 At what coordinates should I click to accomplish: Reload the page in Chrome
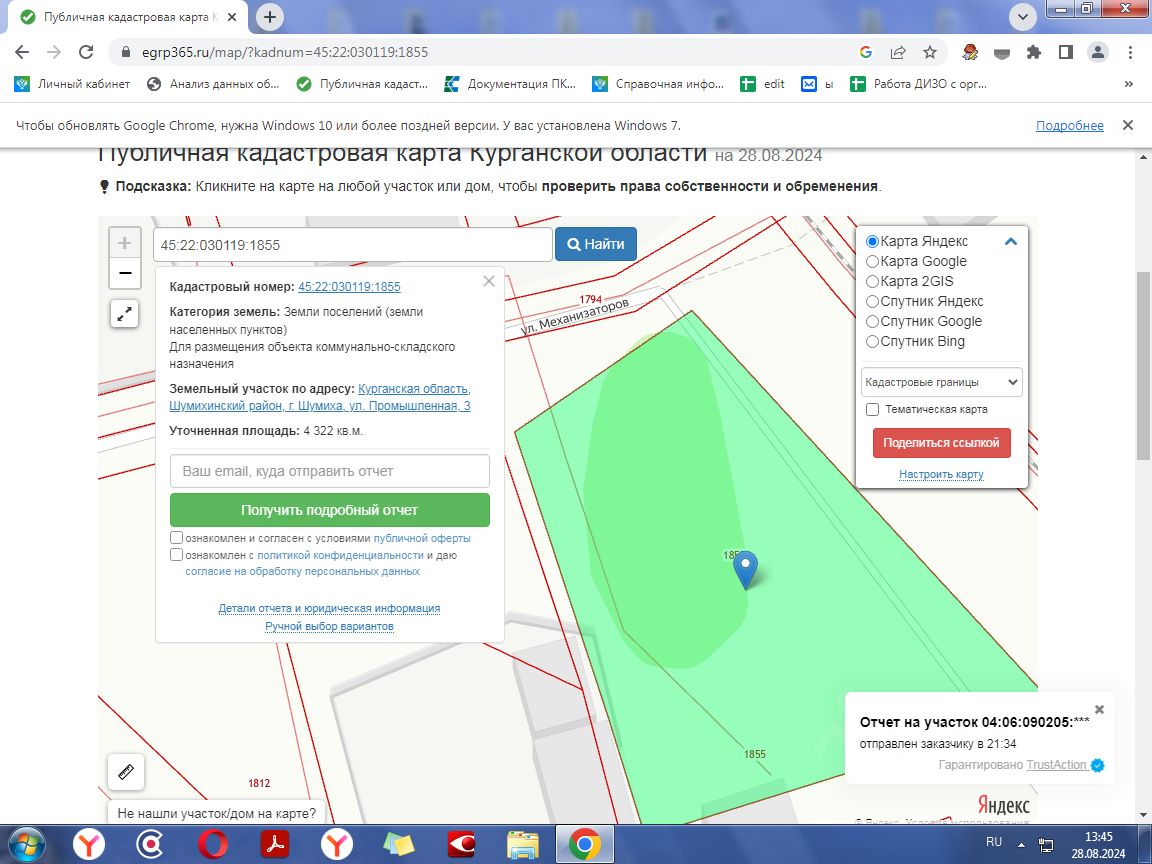pyautogui.click(x=86, y=52)
